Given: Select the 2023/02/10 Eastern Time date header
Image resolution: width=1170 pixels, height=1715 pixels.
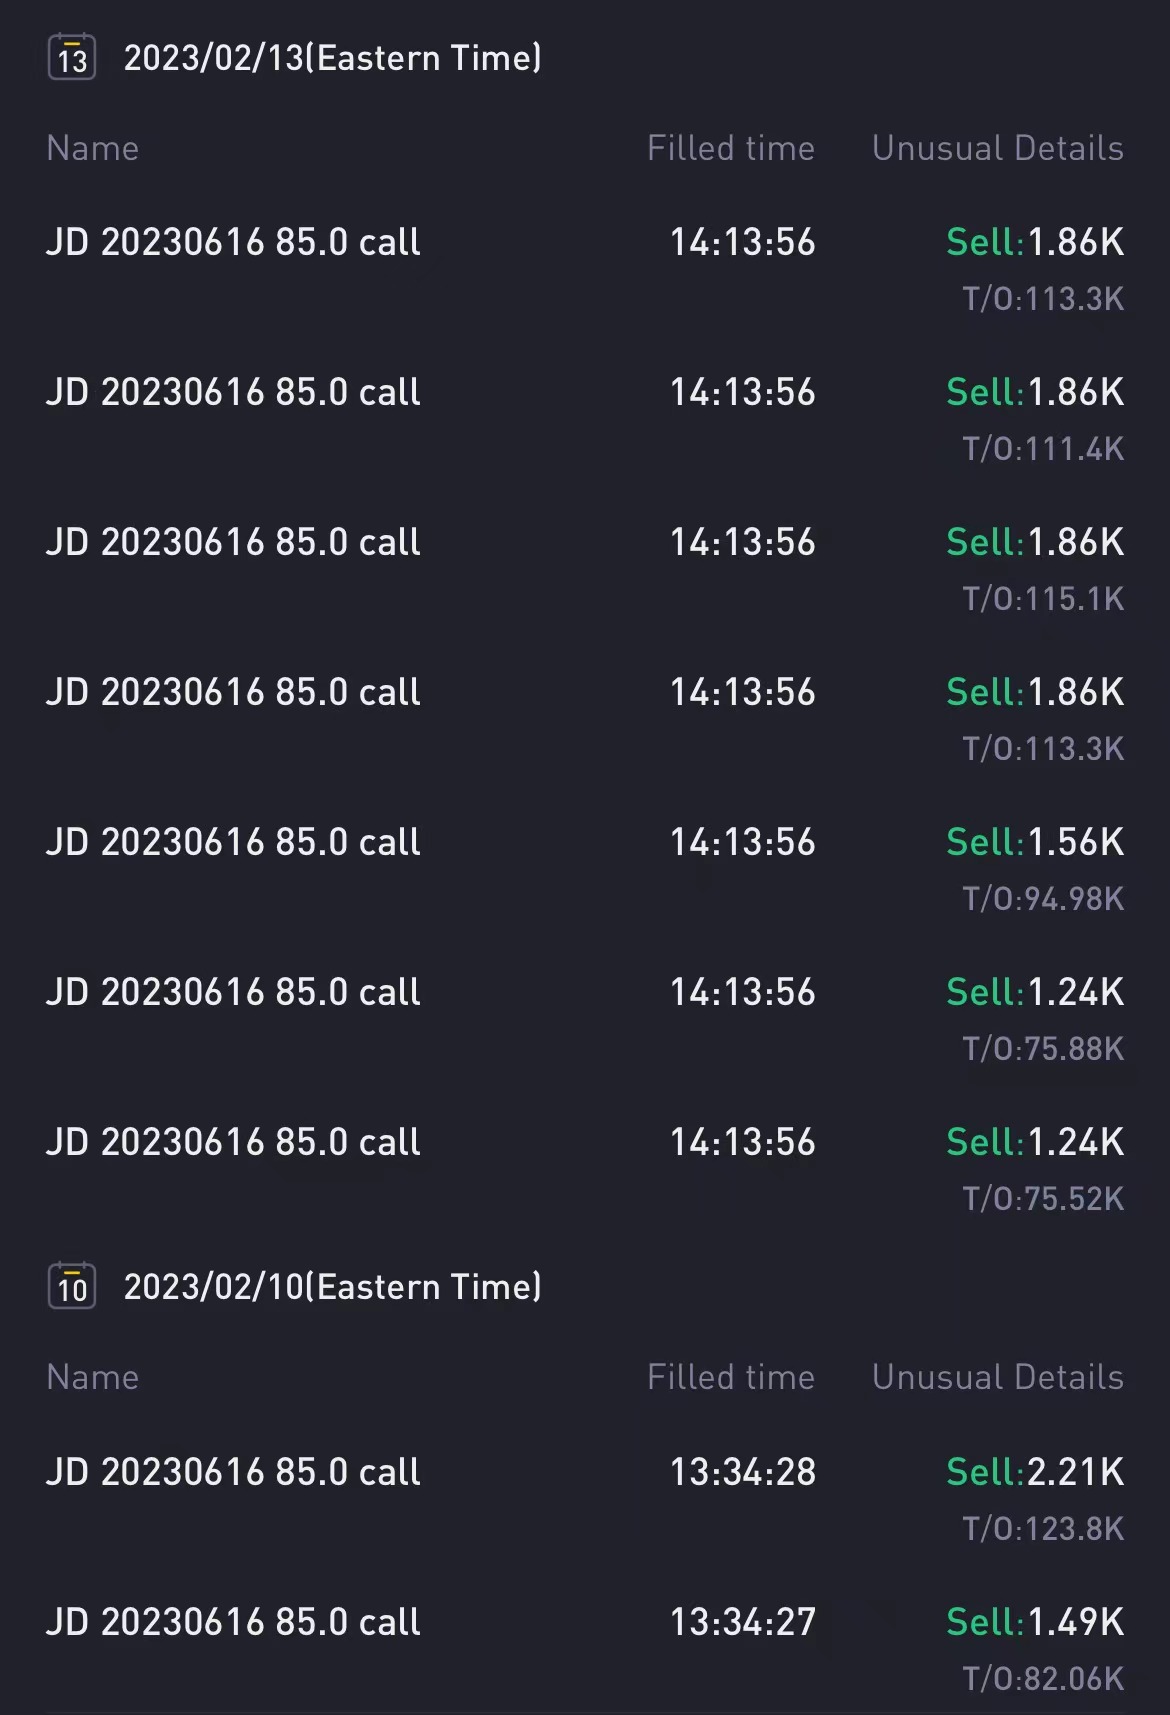Looking at the screenshot, I should point(332,1287).
